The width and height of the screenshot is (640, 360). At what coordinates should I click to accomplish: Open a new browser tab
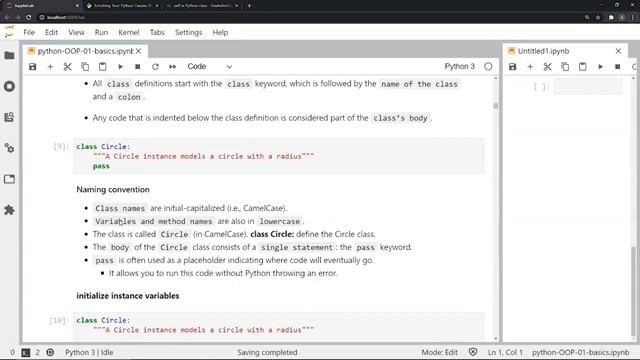249,6
